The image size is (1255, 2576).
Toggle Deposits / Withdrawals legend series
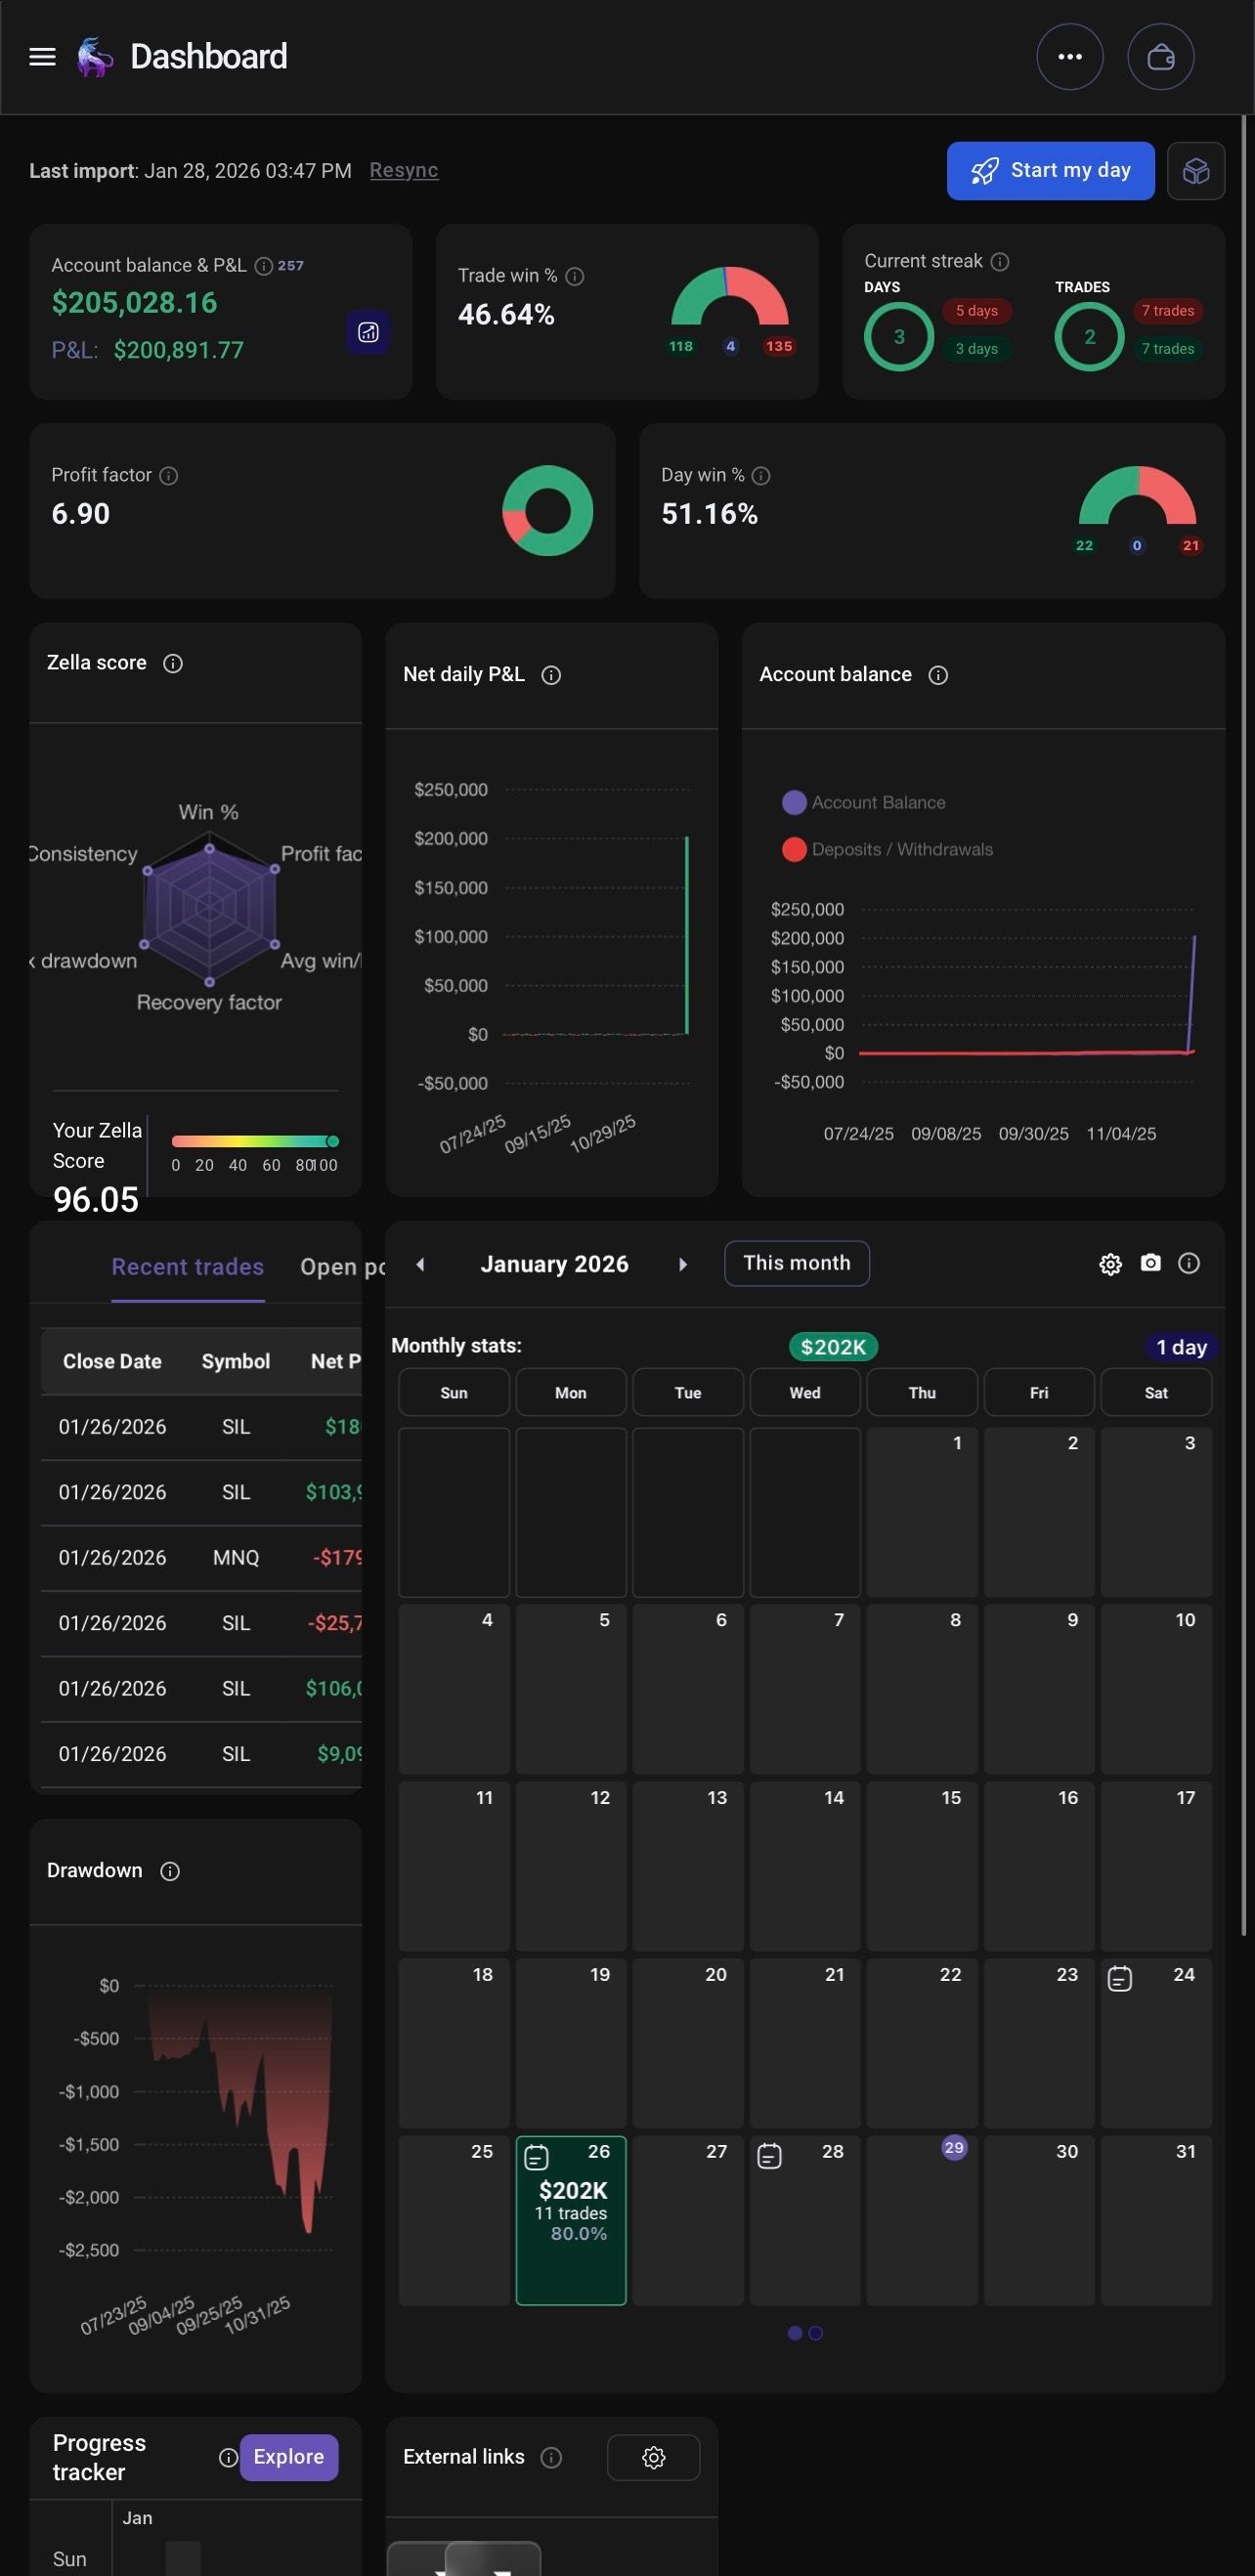[x=887, y=849]
